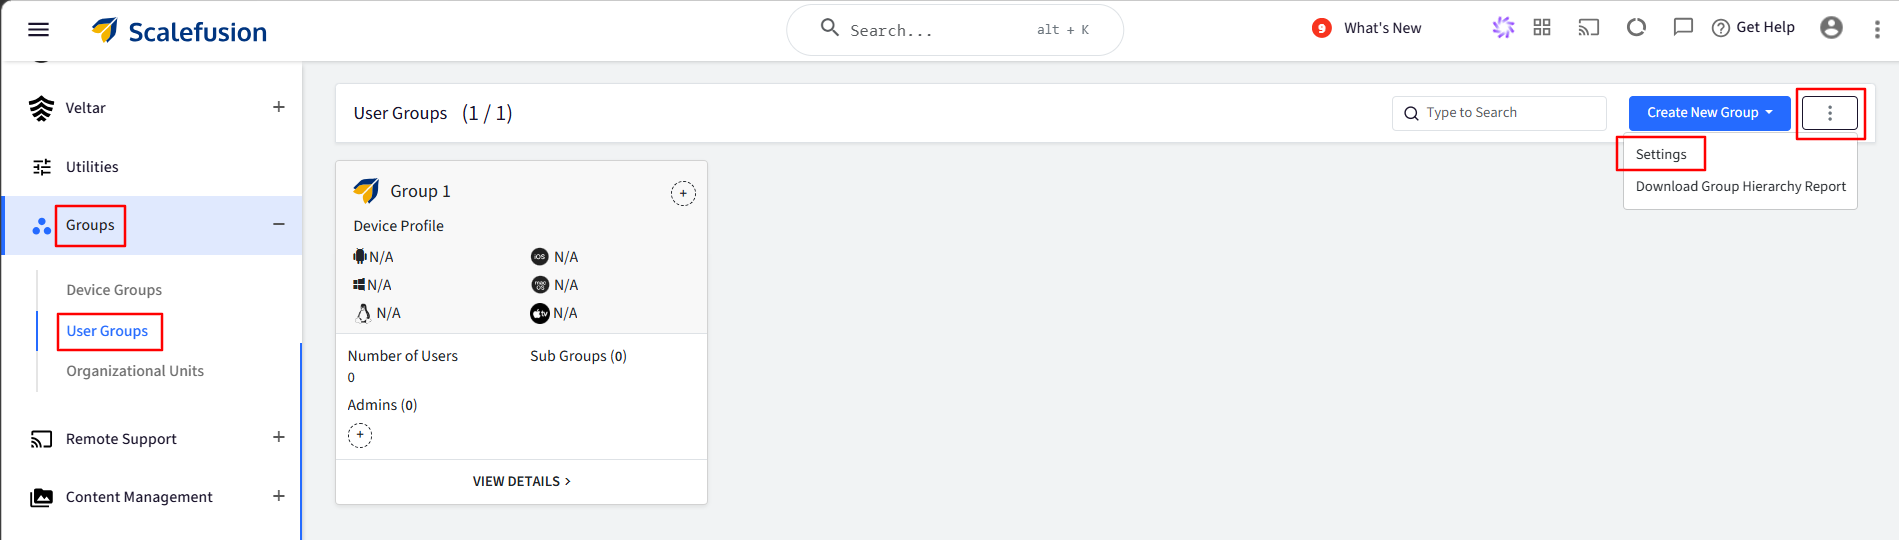Open Device Groups in the sidebar
This screenshot has height=540, width=1899.
pos(114,290)
